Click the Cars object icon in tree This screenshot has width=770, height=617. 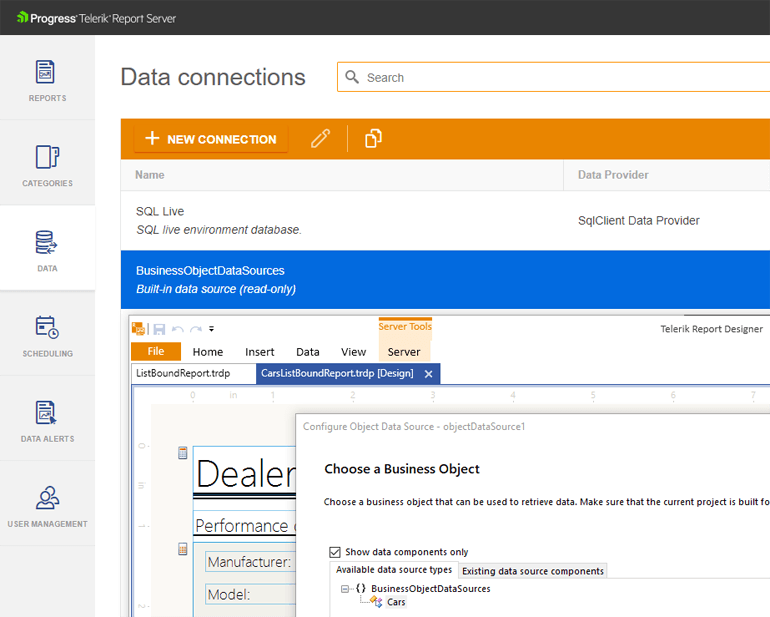[x=376, y=601]
